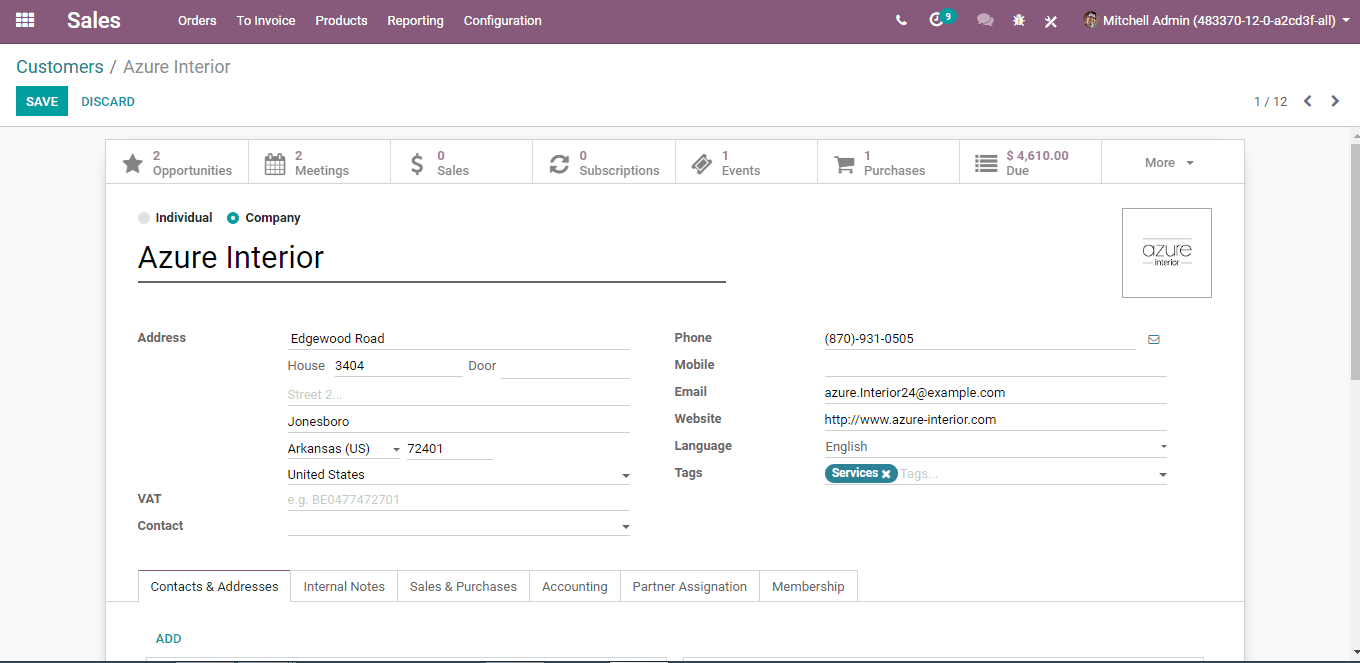Expand the United States country dropdown
This screenshot has height=663, width=1360.
coord(626,475)
